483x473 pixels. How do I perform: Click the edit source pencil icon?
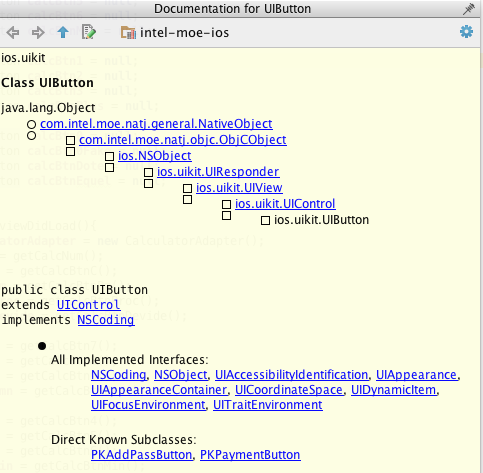tap(89, 32)
